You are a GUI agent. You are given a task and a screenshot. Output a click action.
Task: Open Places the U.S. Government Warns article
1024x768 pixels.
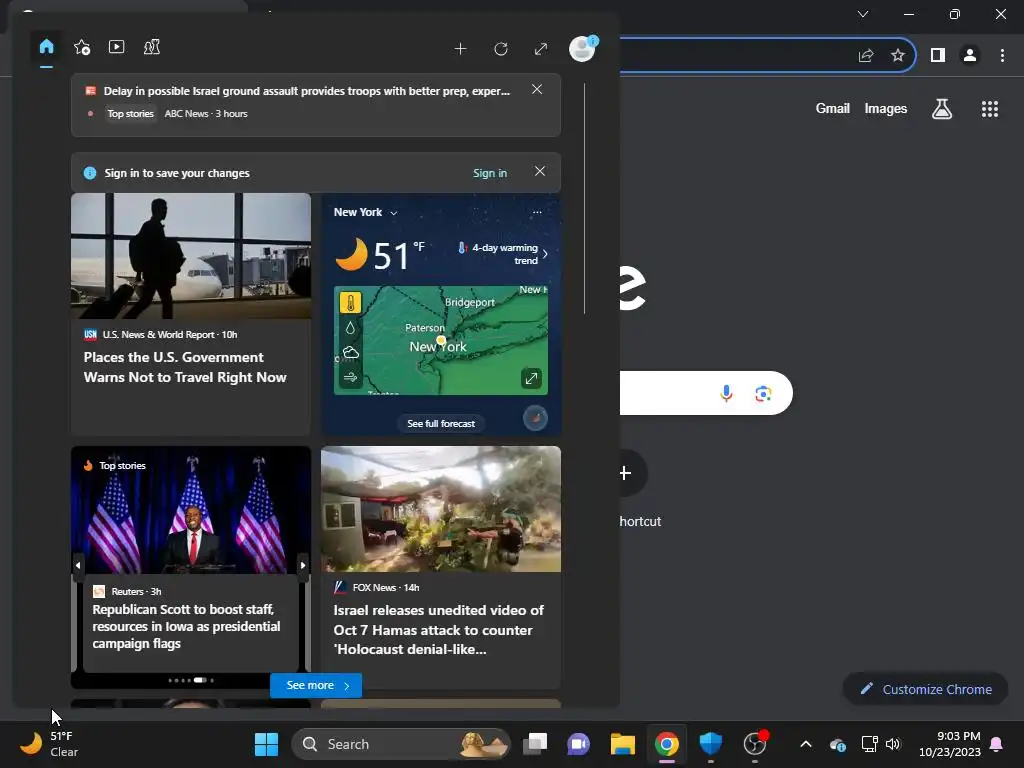point(185,367)
